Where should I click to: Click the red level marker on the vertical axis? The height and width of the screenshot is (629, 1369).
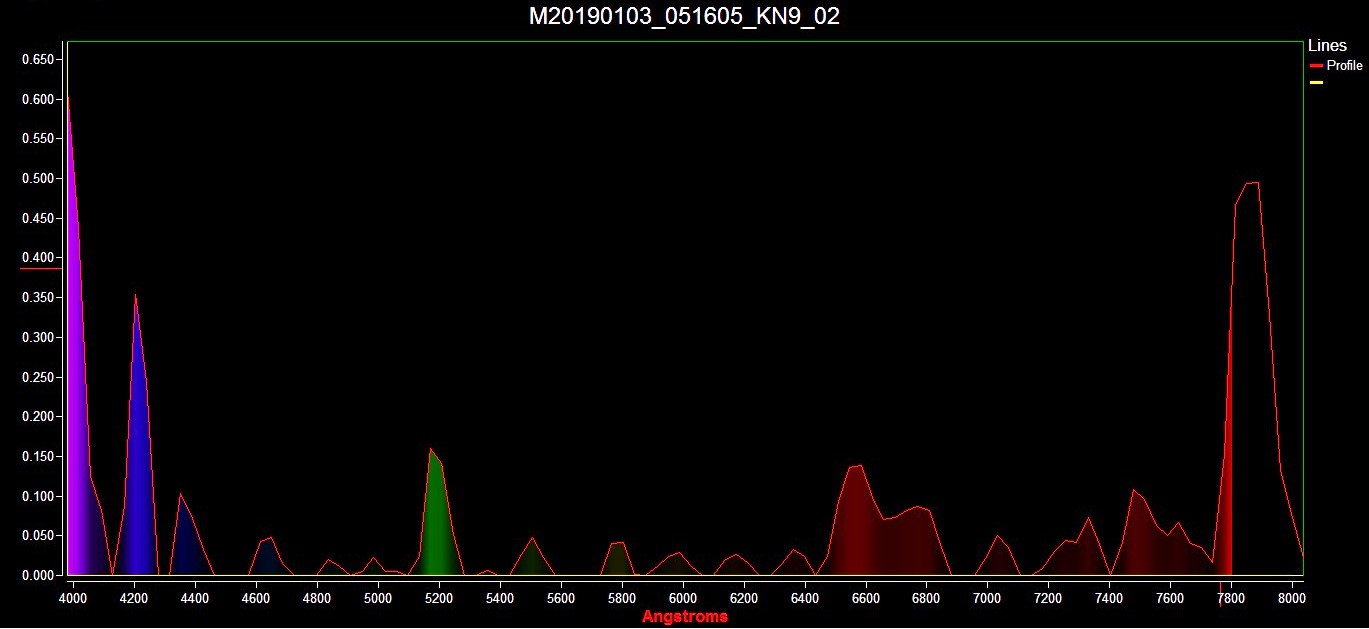coord(41,267)
